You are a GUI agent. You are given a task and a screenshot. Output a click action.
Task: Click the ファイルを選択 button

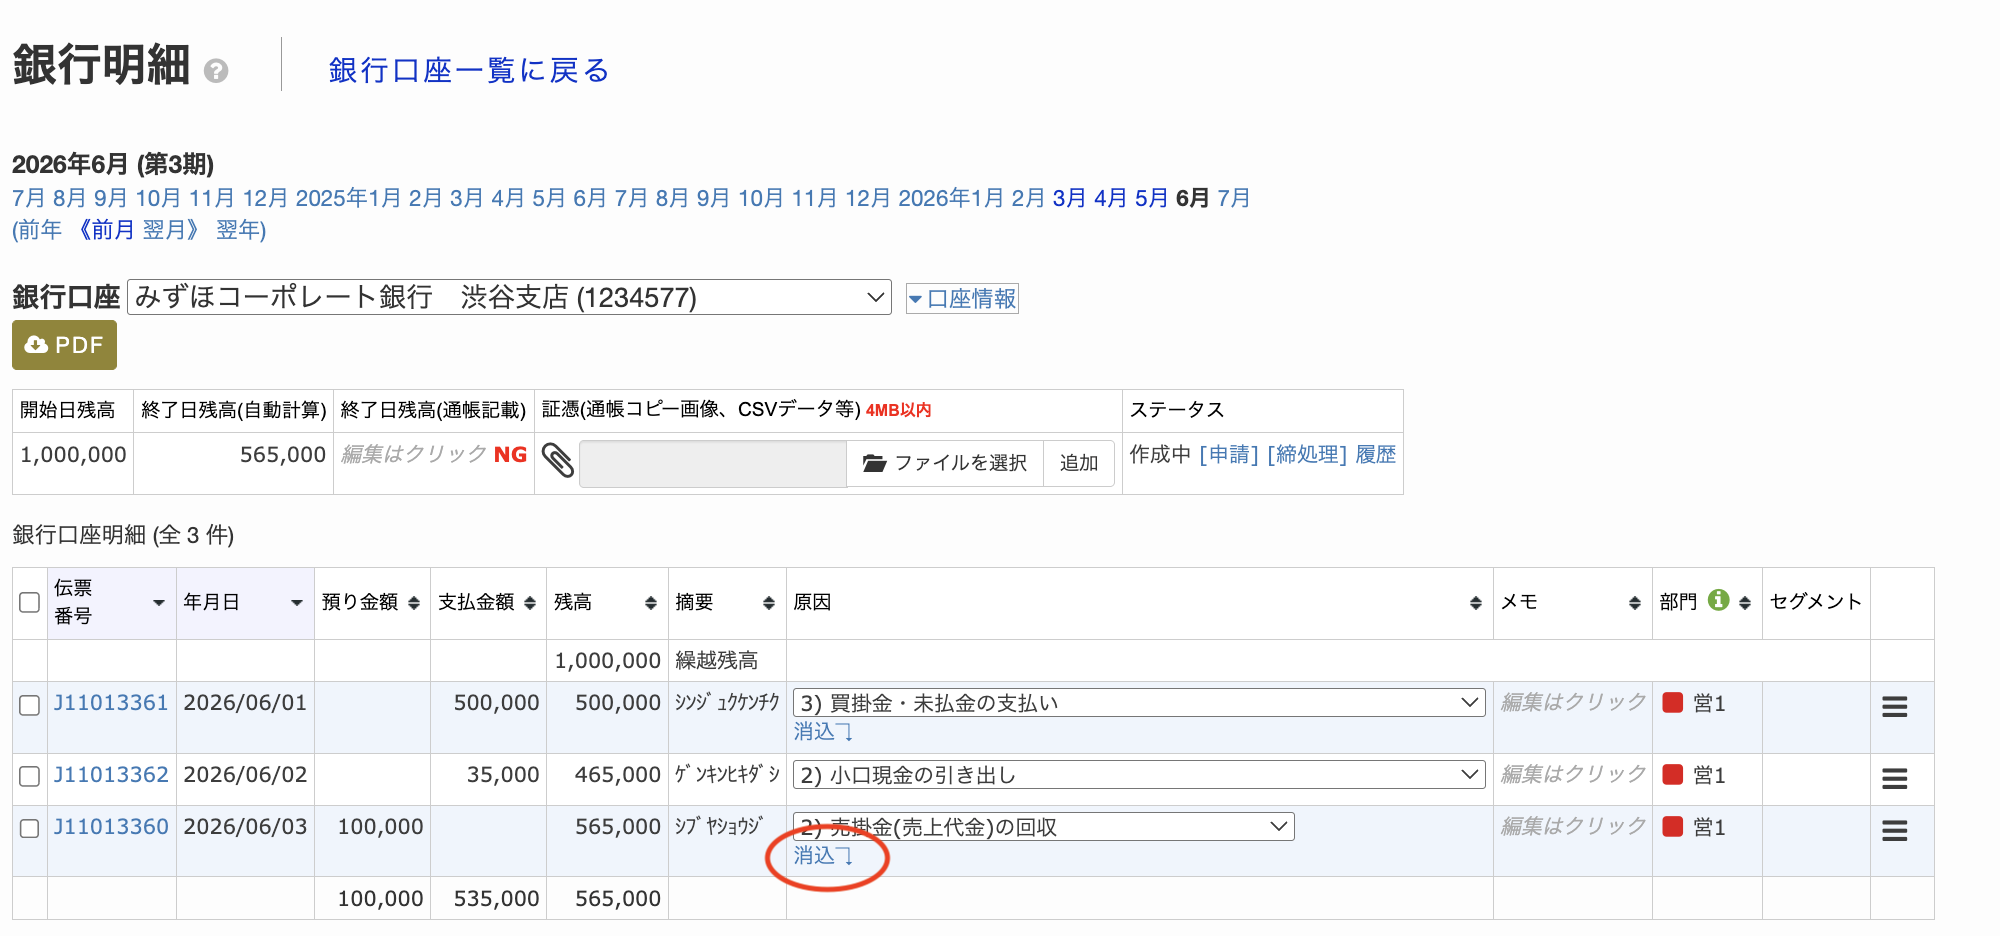click(x=945, y=463)
